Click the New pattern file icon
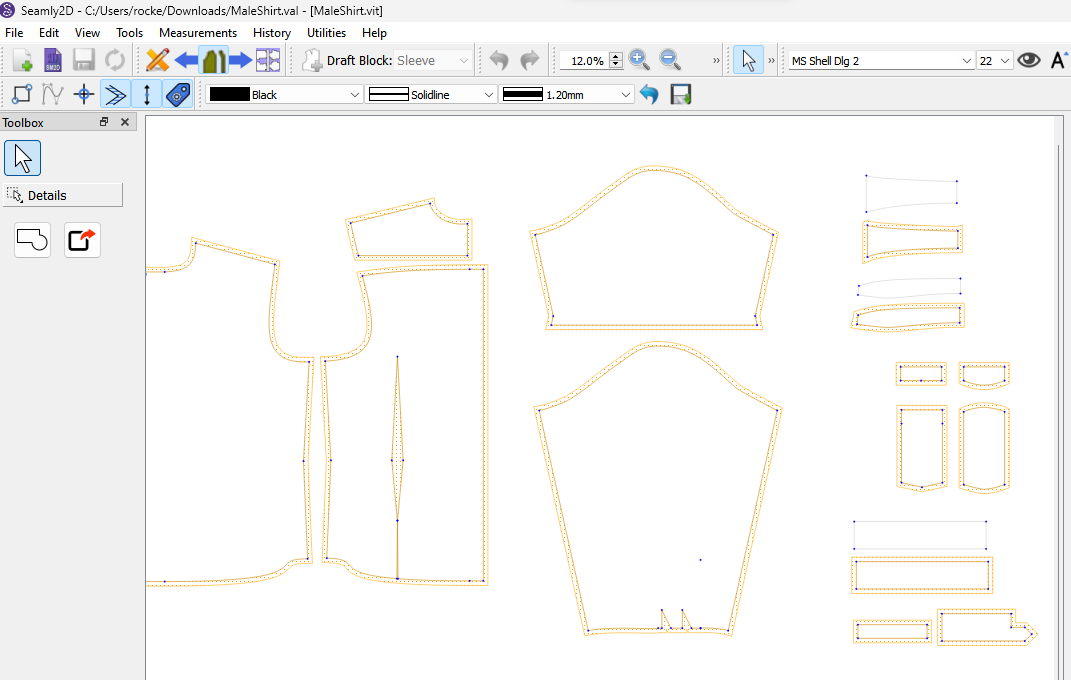Viewport: 1071px width, 680px height. (23, 60)
